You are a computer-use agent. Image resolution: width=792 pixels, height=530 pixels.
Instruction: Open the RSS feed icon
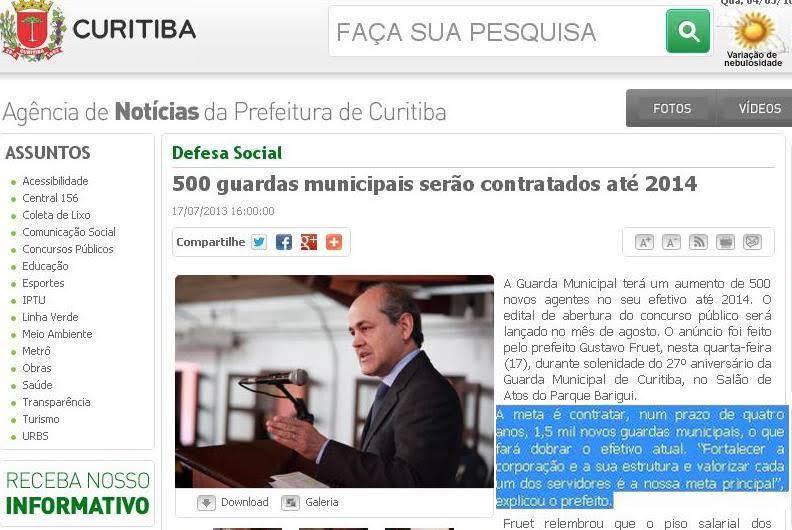(698, 242)
